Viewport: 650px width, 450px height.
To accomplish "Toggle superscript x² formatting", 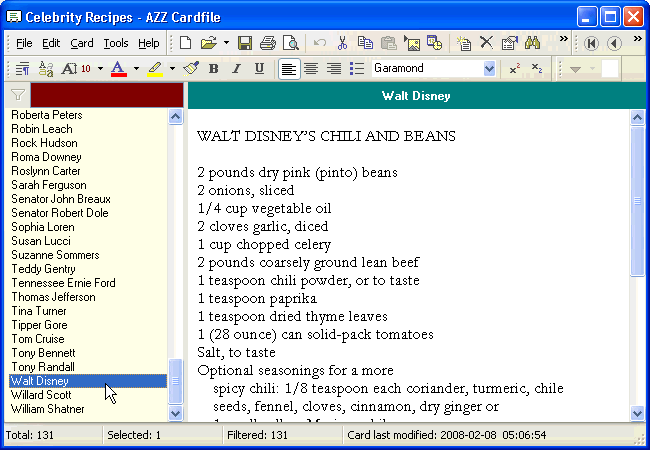I will click(515, 68).
